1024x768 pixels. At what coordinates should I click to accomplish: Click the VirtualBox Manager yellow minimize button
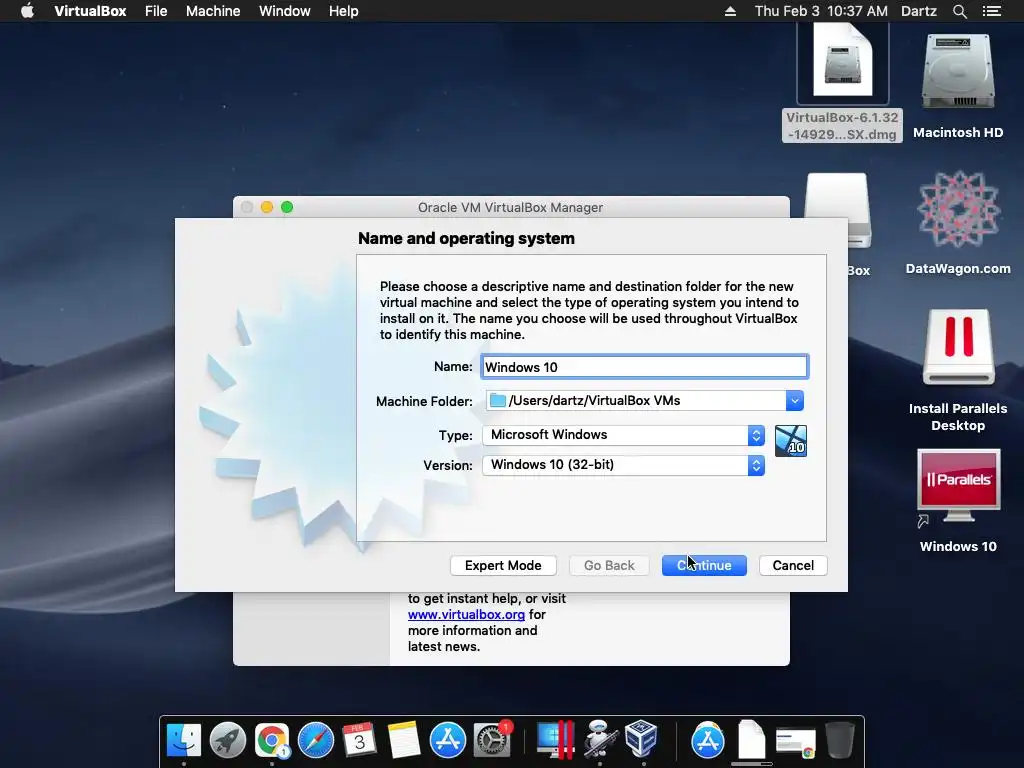tap(266, 207)
